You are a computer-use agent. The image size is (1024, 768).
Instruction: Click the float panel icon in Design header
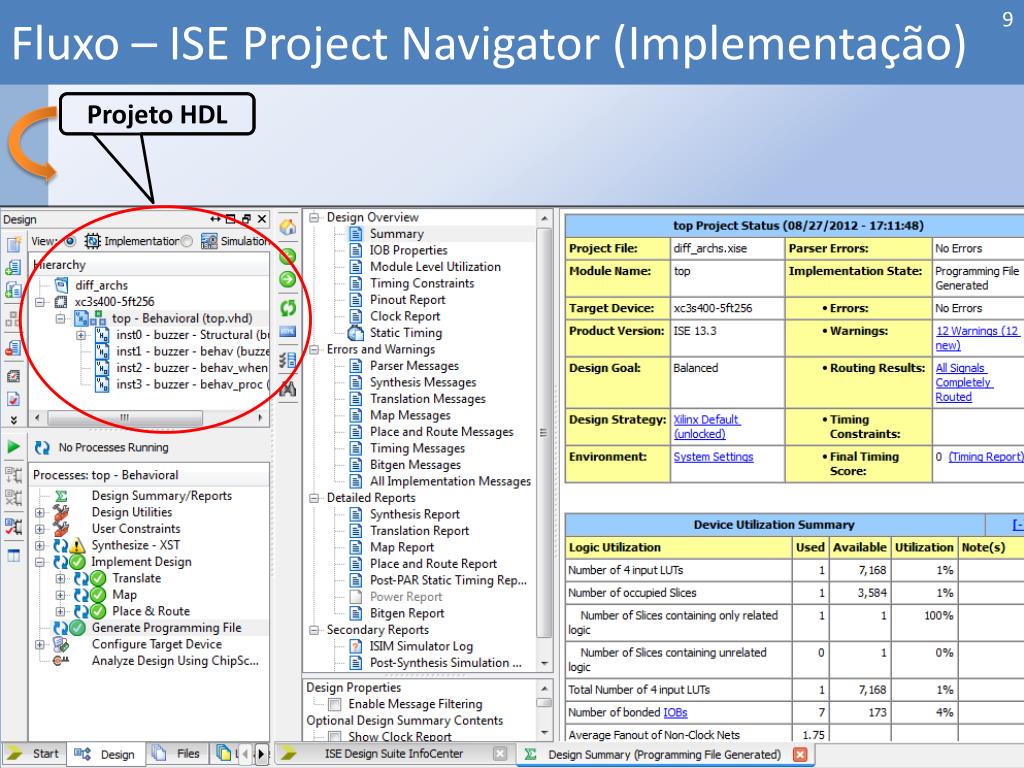point(246,219)
